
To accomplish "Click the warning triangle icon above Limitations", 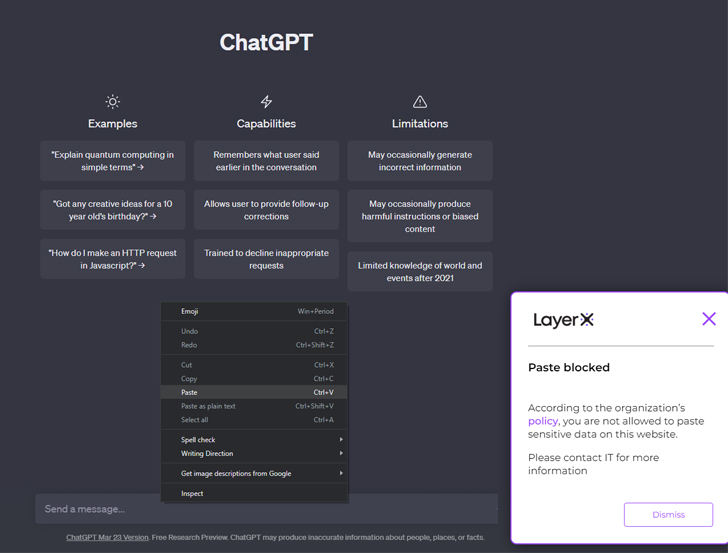I will tap(420, 101).
